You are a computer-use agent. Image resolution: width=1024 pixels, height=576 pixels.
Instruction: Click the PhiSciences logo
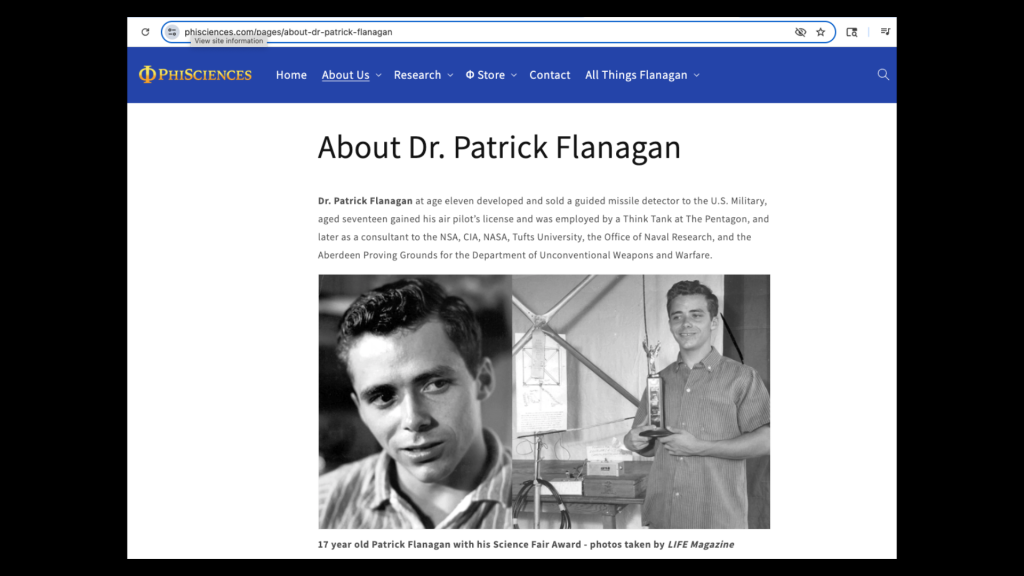click(x=195, y=75)
